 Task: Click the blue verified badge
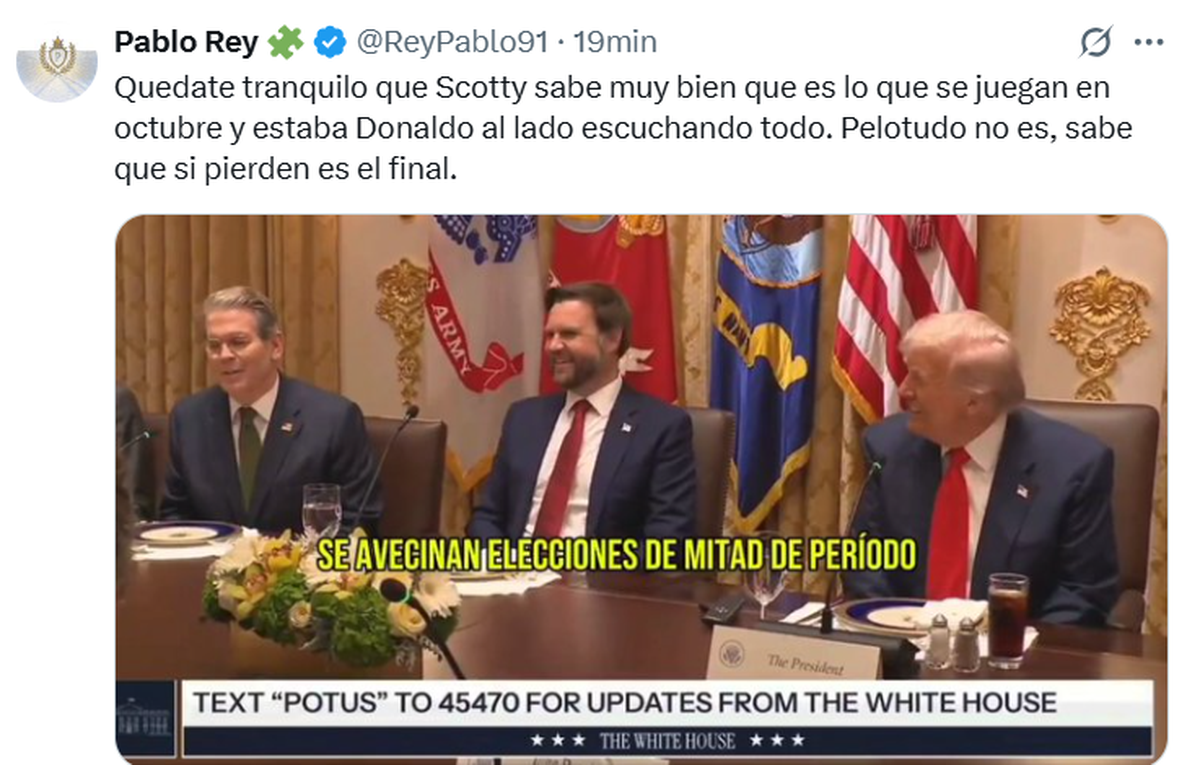click(x=330, y=42)
